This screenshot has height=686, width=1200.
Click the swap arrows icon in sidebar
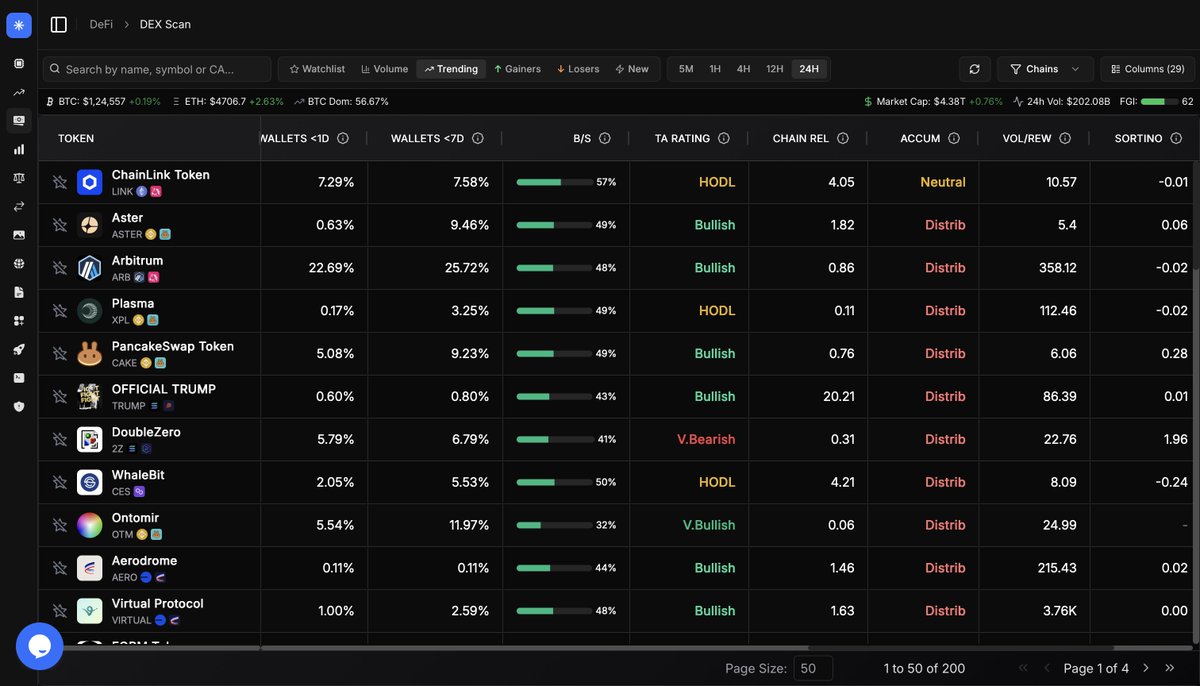pos(19,207)
